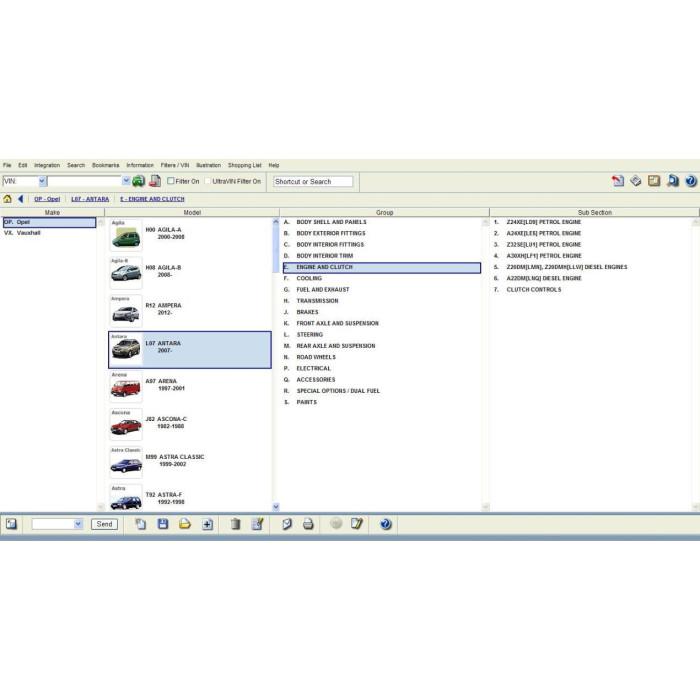Open the Edit menu
The height and width of the screenshot is (700, 700).
pyautogui.click(x=23, y=165)
